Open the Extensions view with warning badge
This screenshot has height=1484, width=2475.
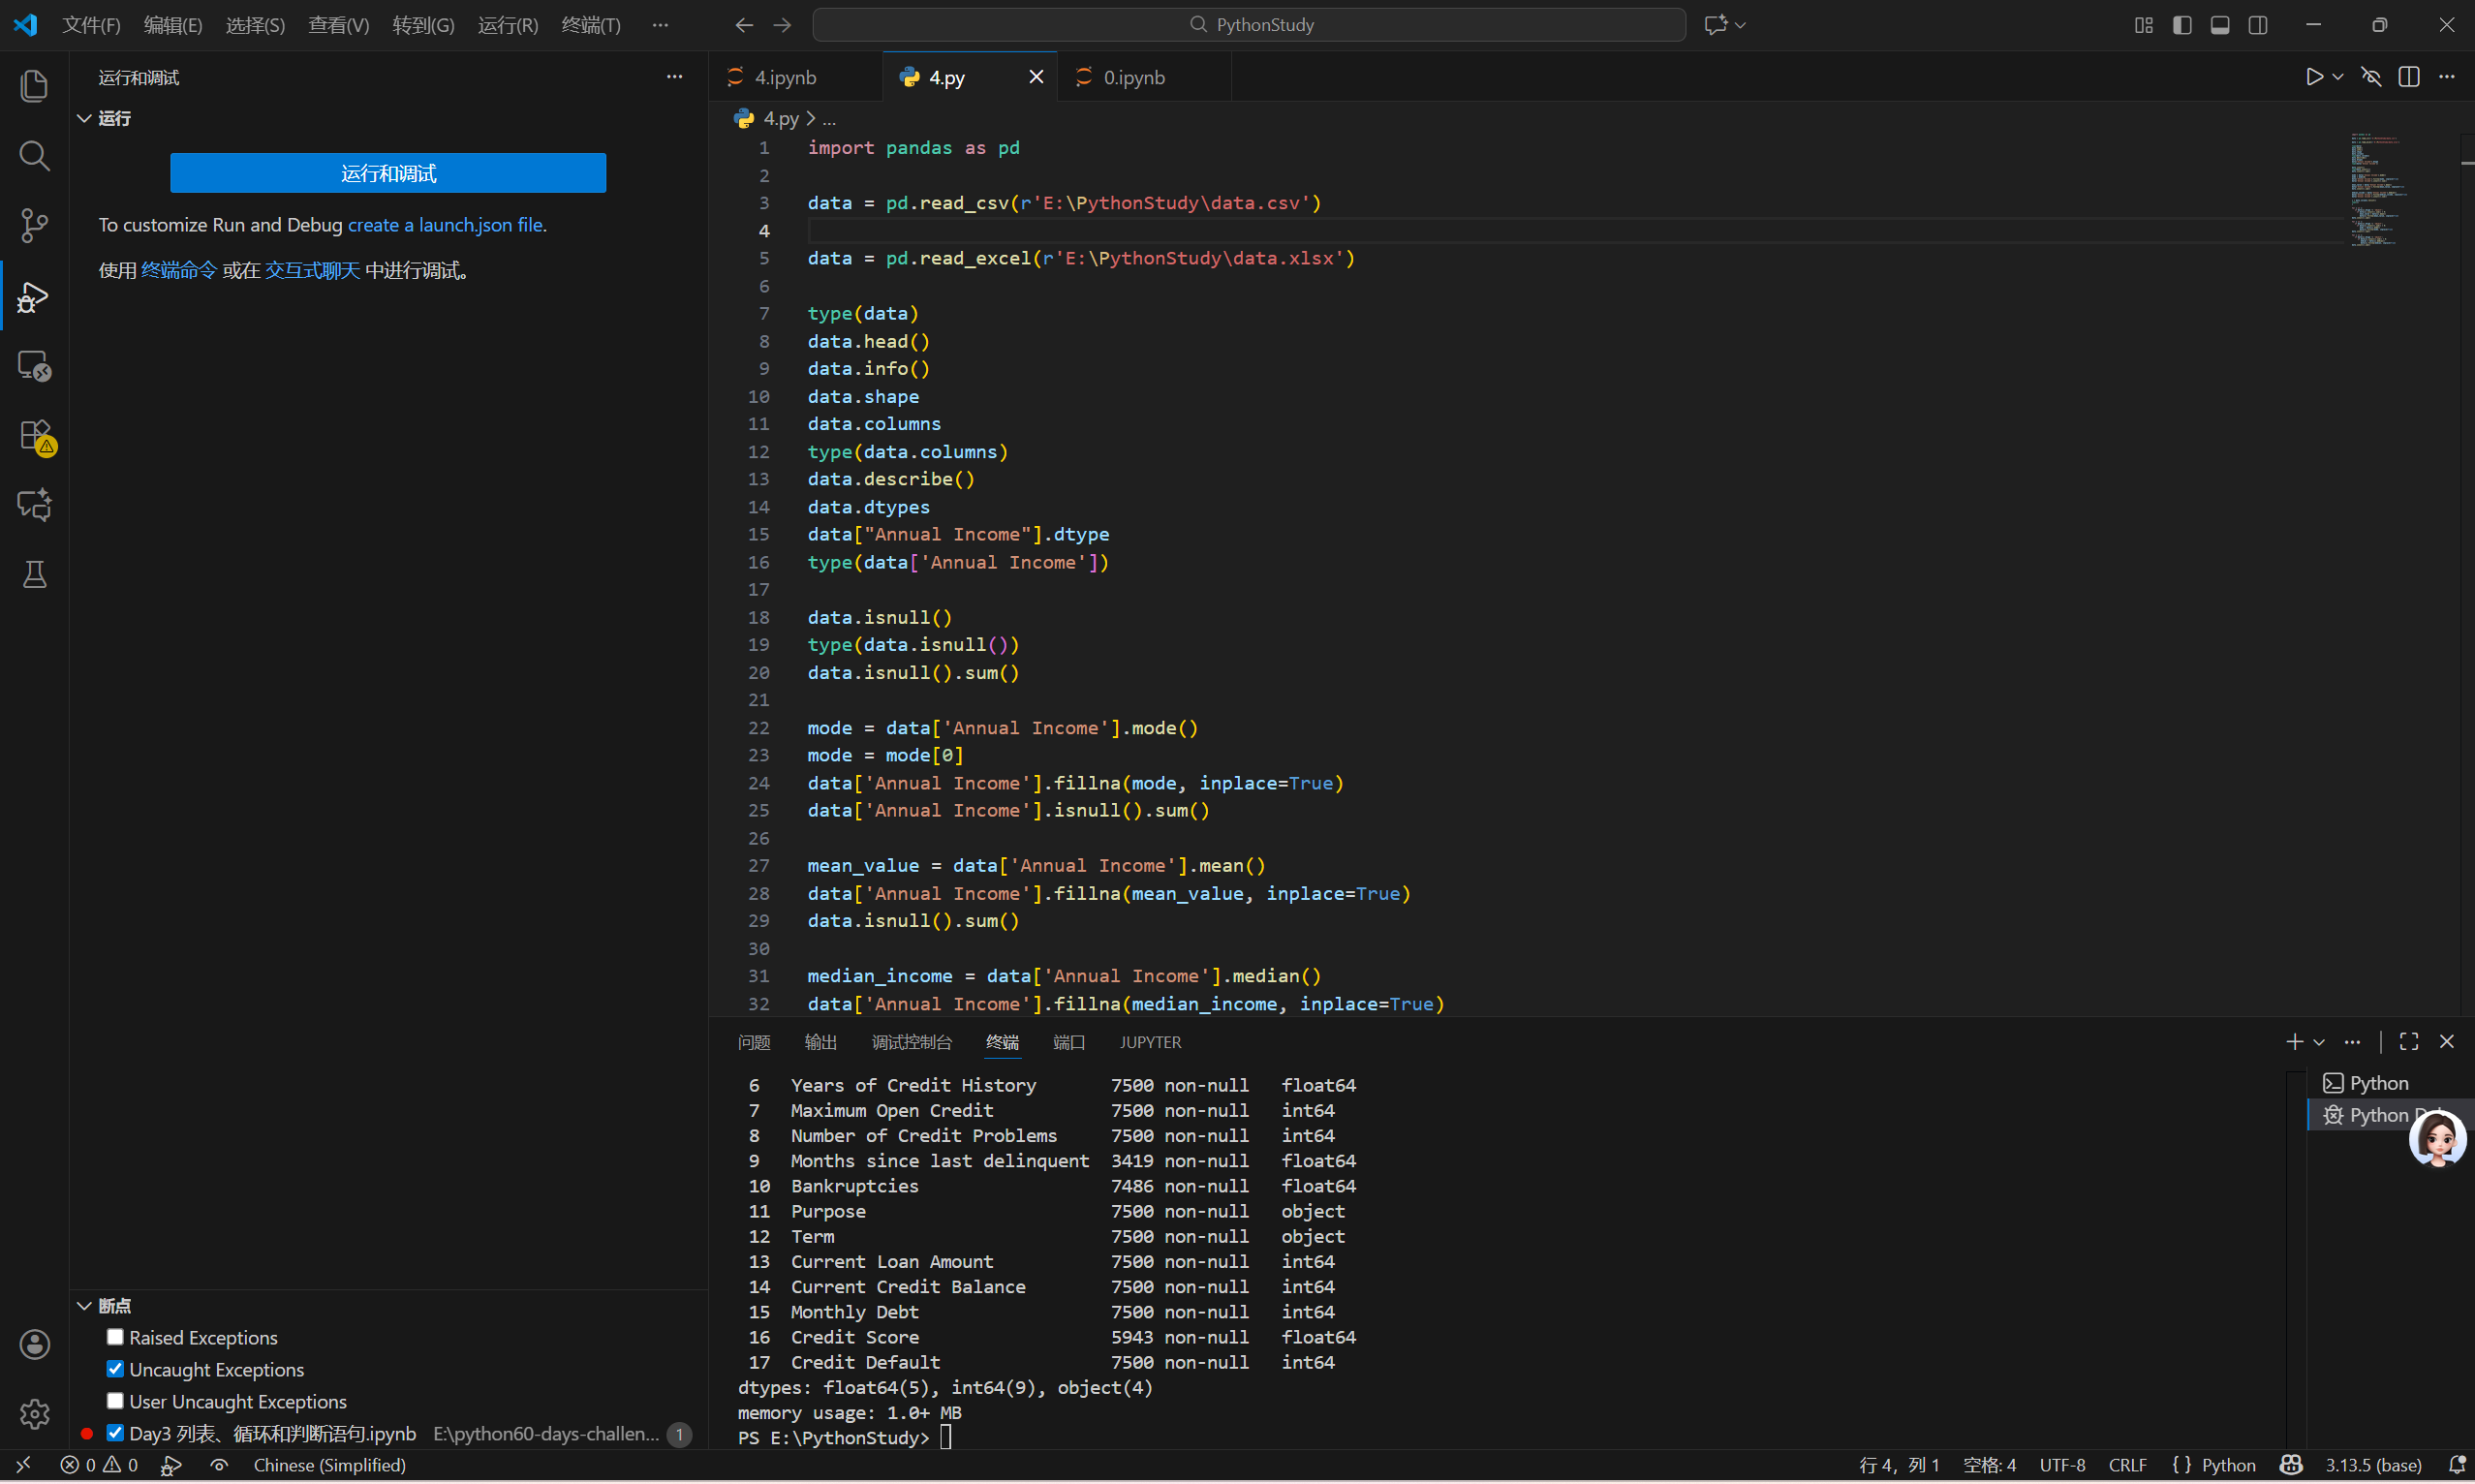[34, 436]
